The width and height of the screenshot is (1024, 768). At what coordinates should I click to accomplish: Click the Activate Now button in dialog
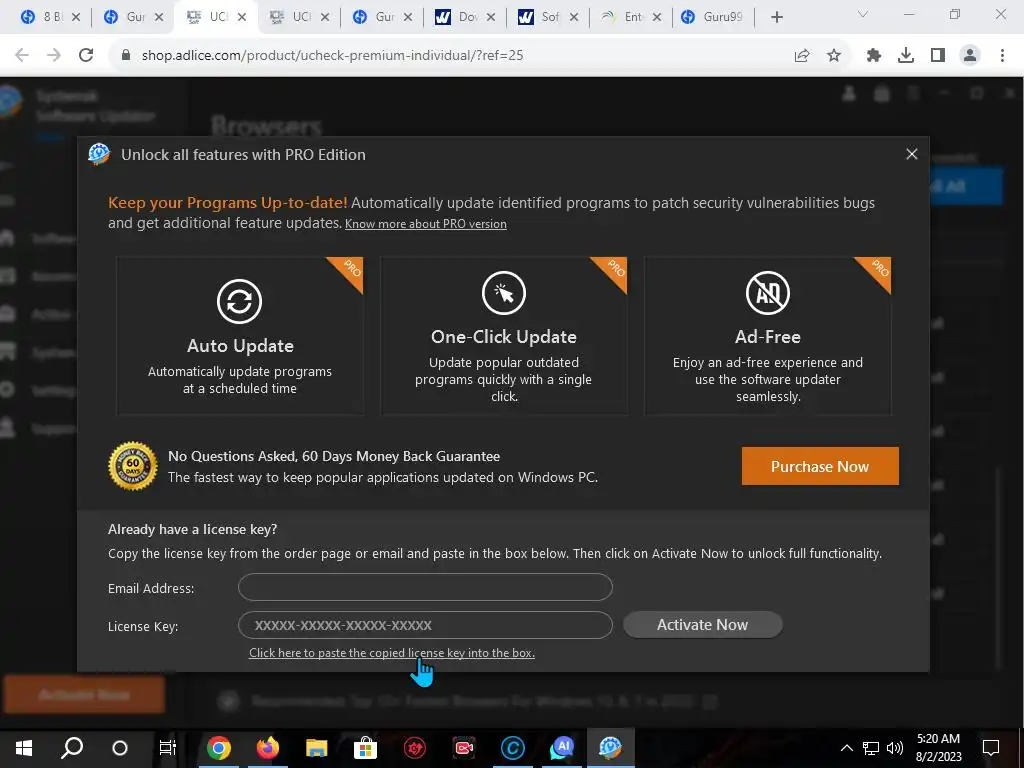[703, 625]
